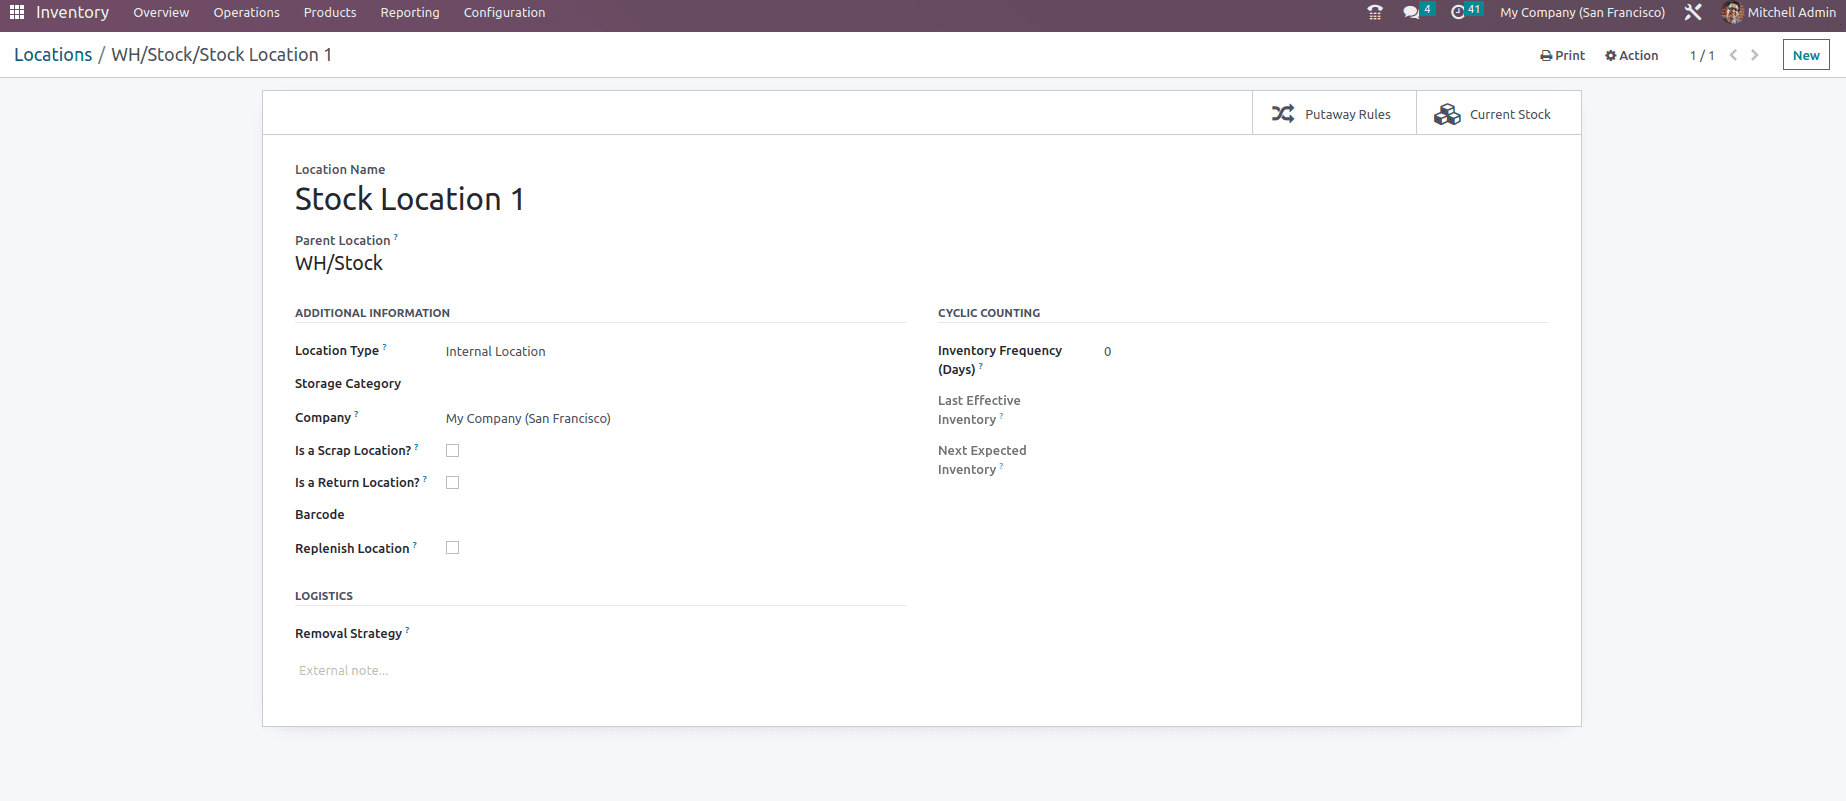Click help tooltip beside Location Type

(x=385, y=347)
